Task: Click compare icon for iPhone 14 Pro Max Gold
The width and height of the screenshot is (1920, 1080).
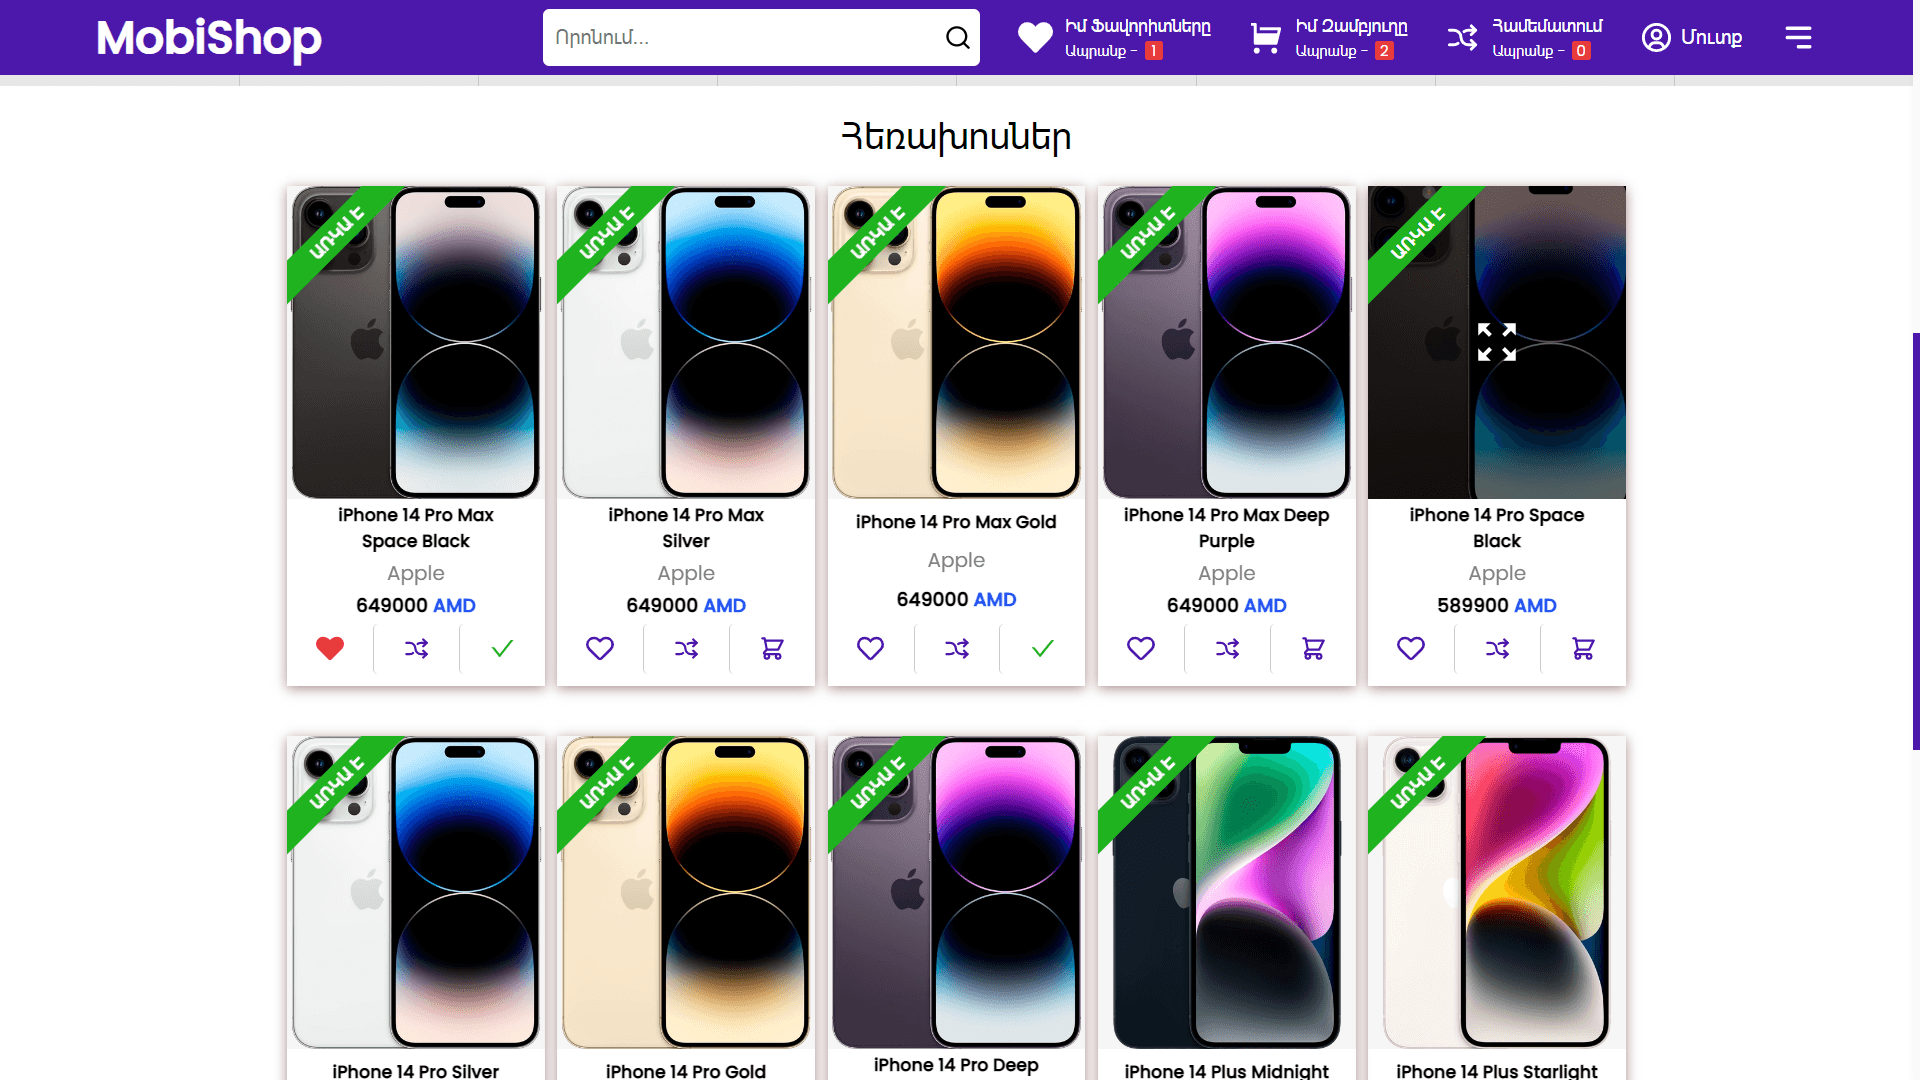Action: coord(957,649)
